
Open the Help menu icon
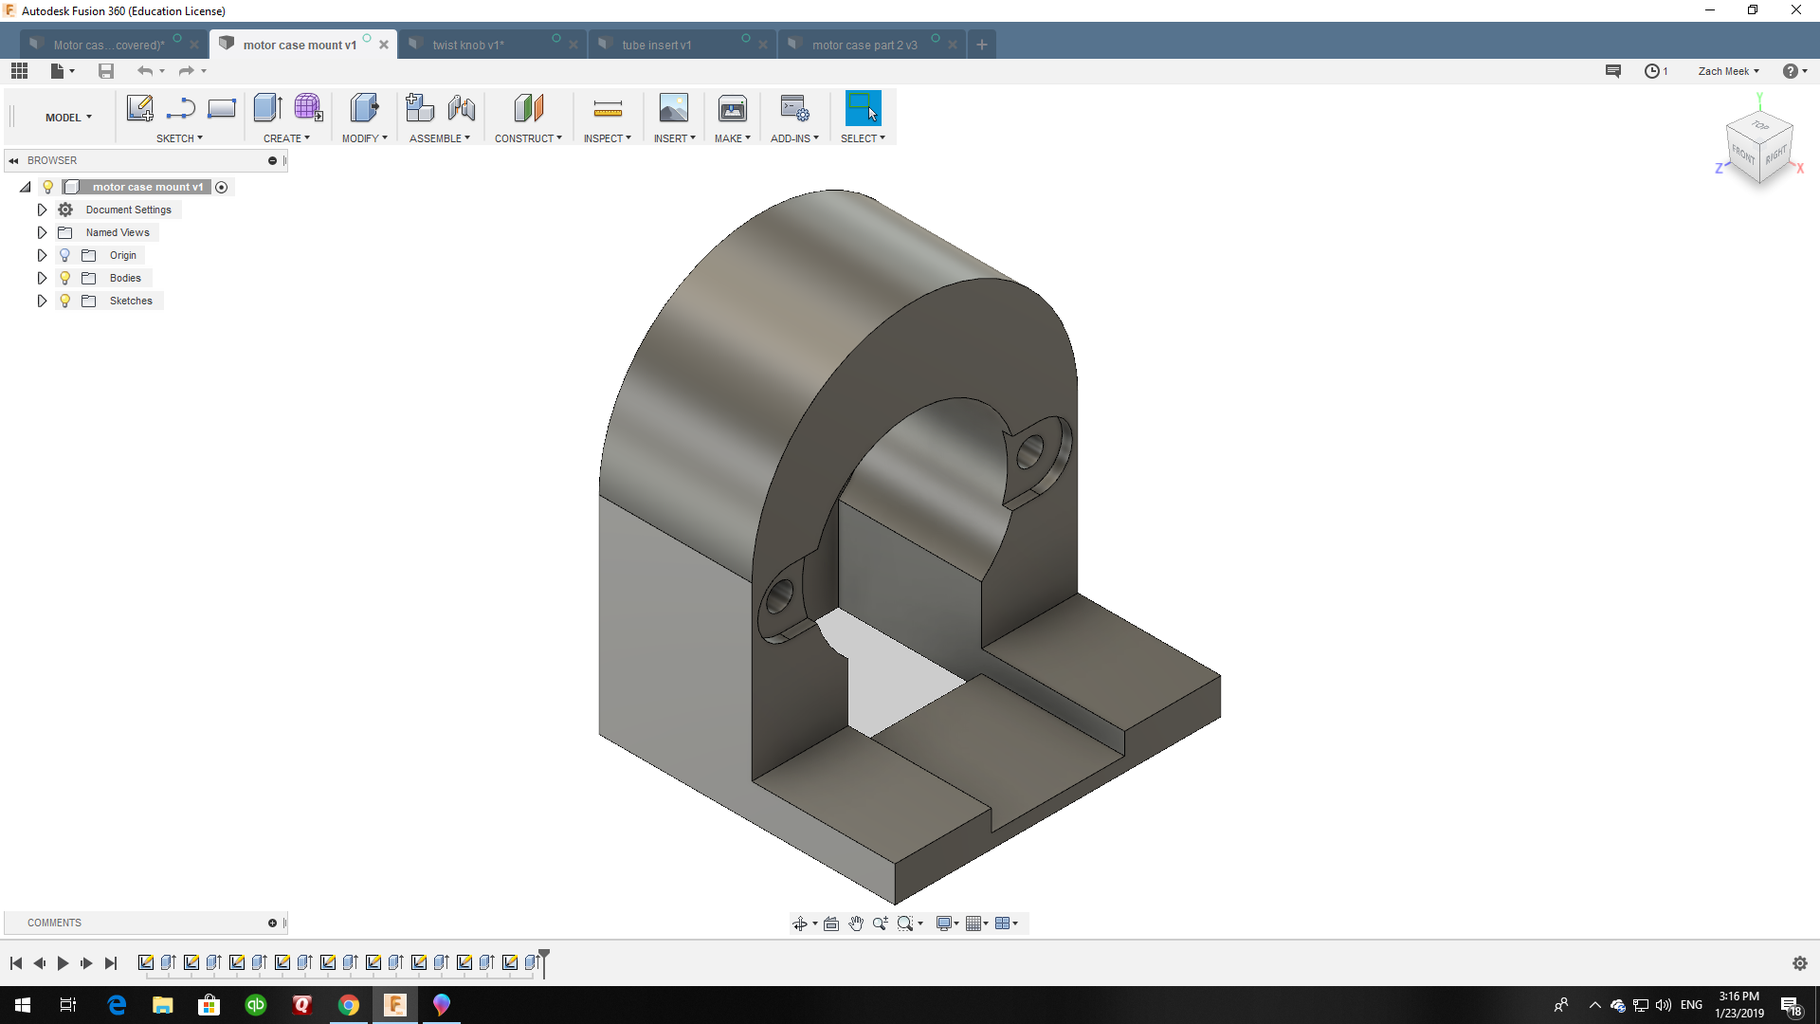click(1790, 71)
